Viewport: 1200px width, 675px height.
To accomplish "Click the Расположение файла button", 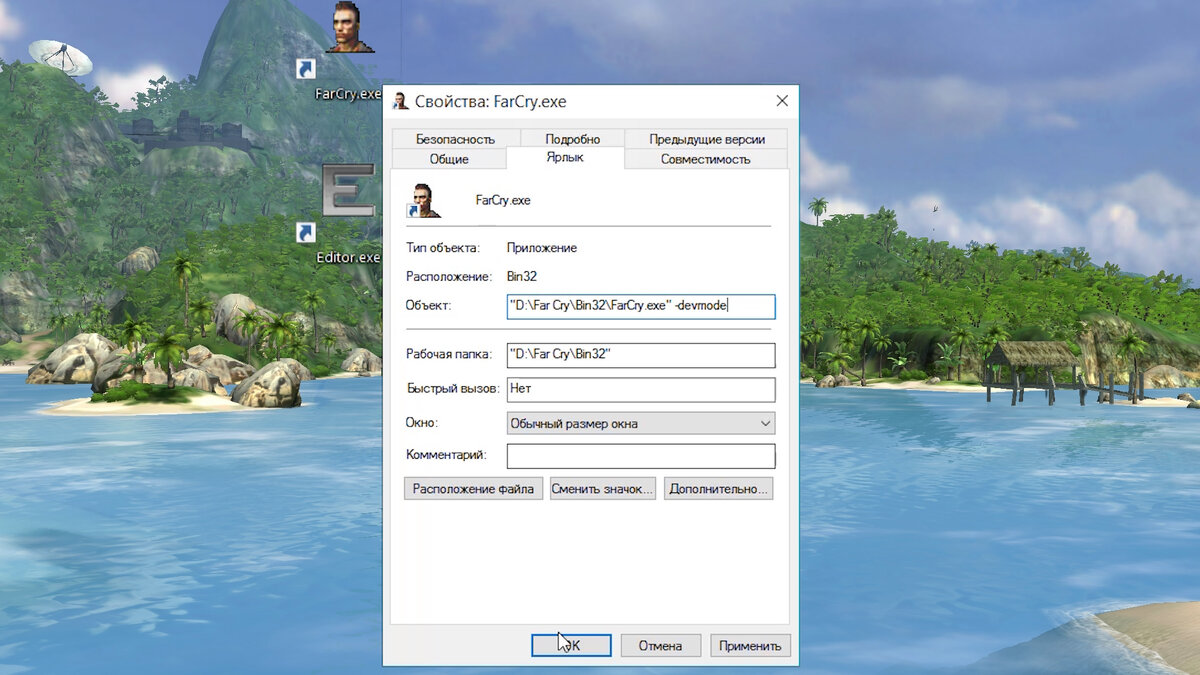I will (x=473, y=489).
